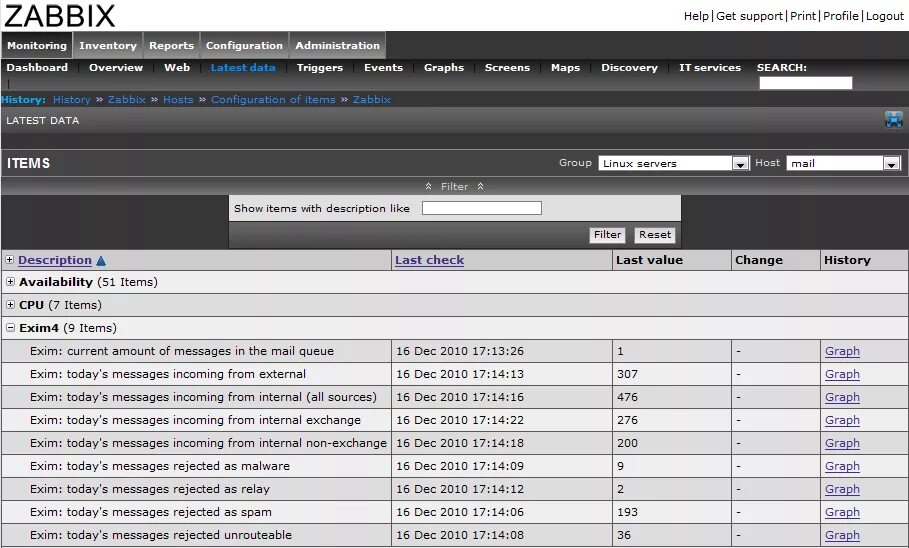This screenshot has width=909, height=548.
Task: Go to Web submenu
Action: click(x=177, y=67)
